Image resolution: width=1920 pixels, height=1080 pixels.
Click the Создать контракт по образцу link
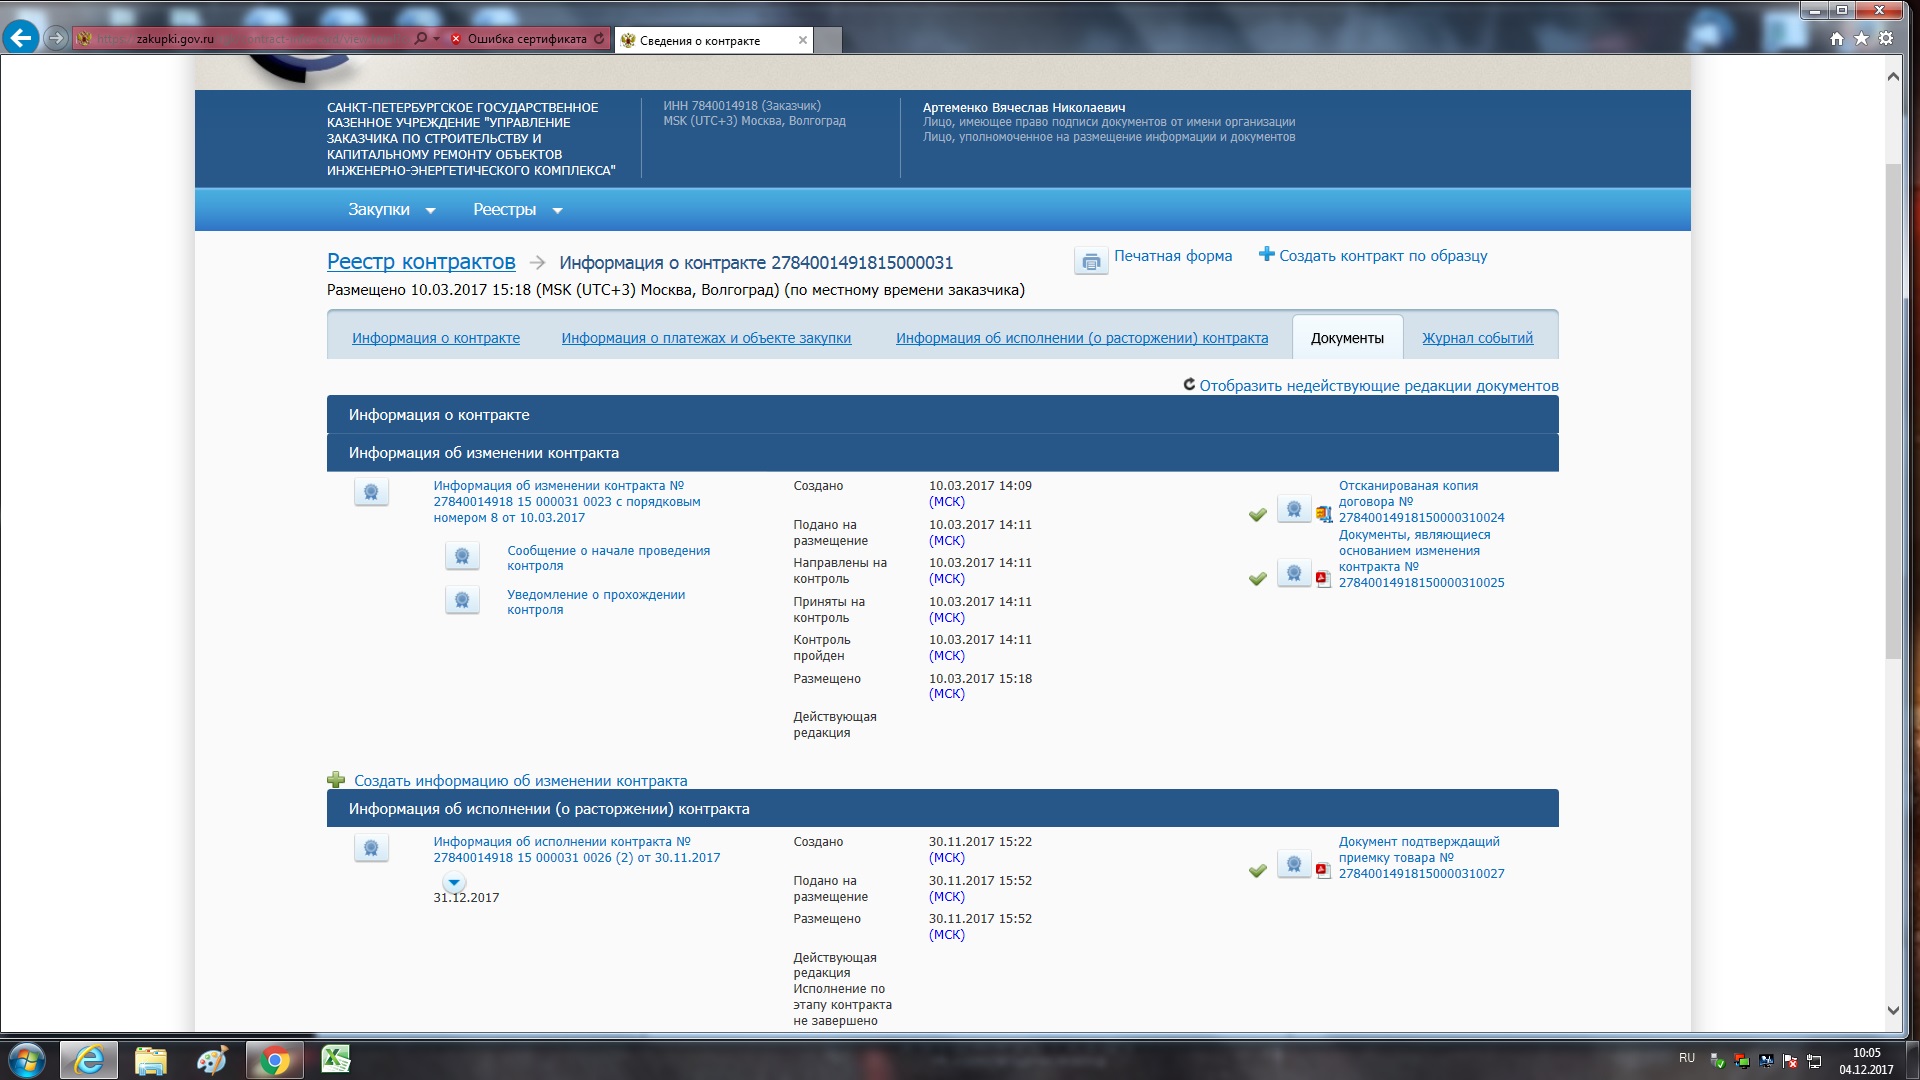tap(1383, 256)
